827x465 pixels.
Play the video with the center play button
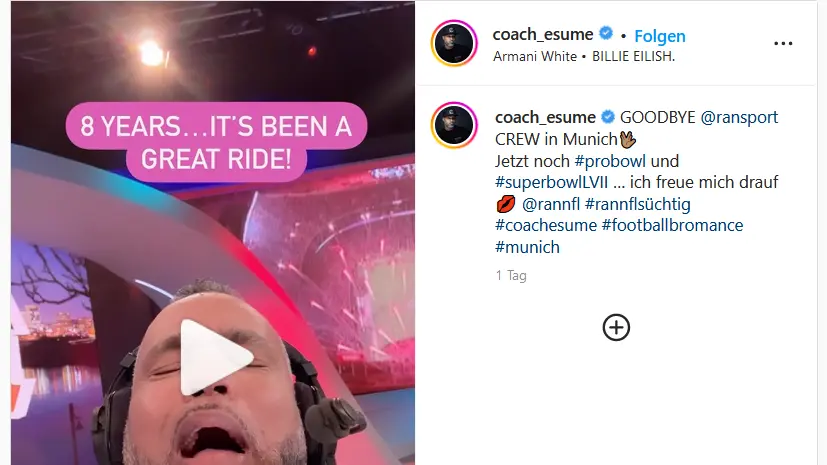coord(215,357)
